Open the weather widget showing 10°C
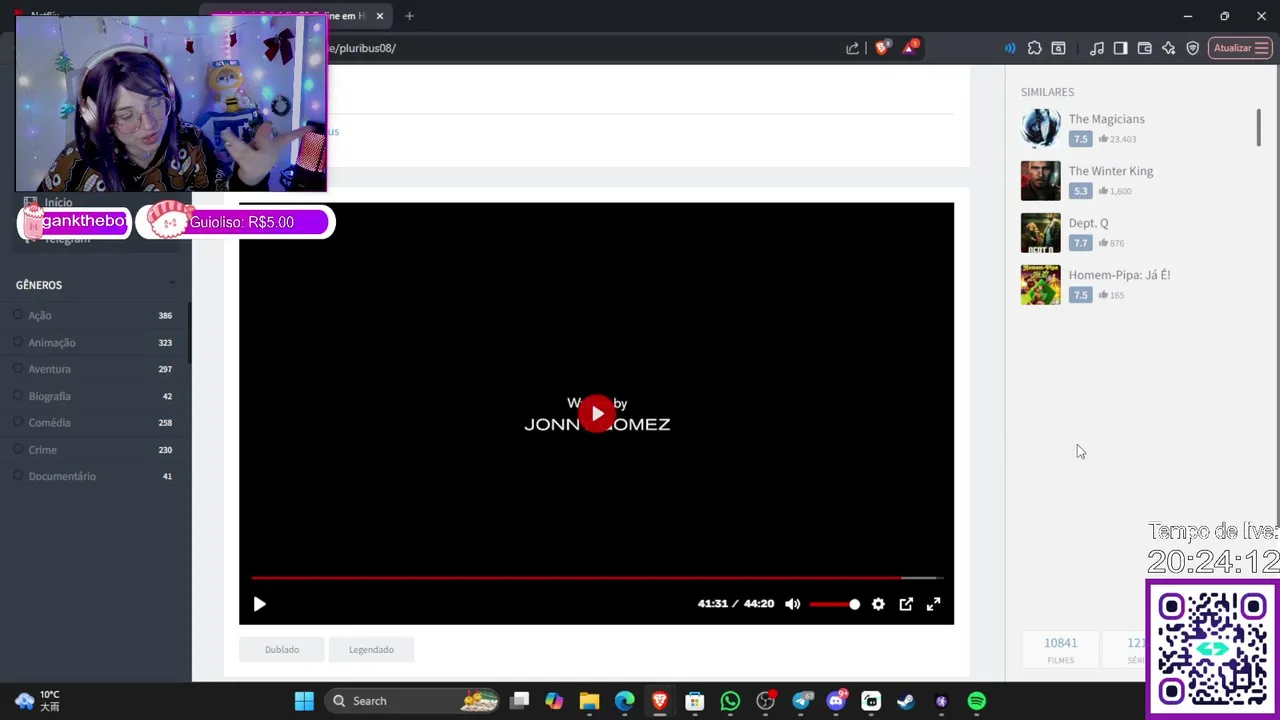Screen dimensions: 1280x720 click(x=38, y=700)
